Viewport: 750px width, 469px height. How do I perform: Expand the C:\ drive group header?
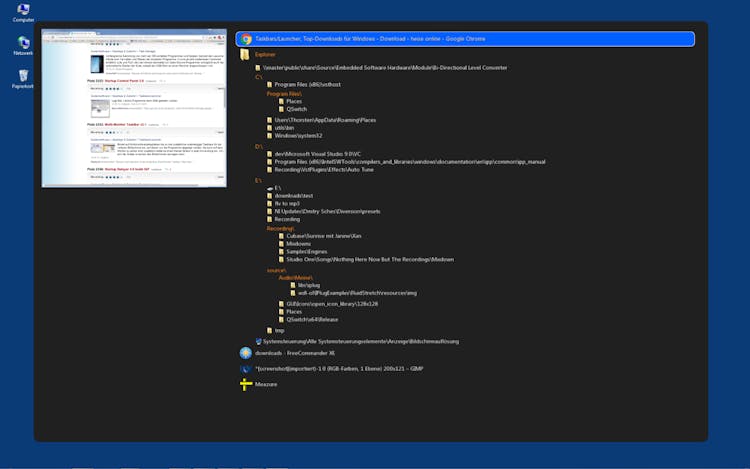[259, 76]
